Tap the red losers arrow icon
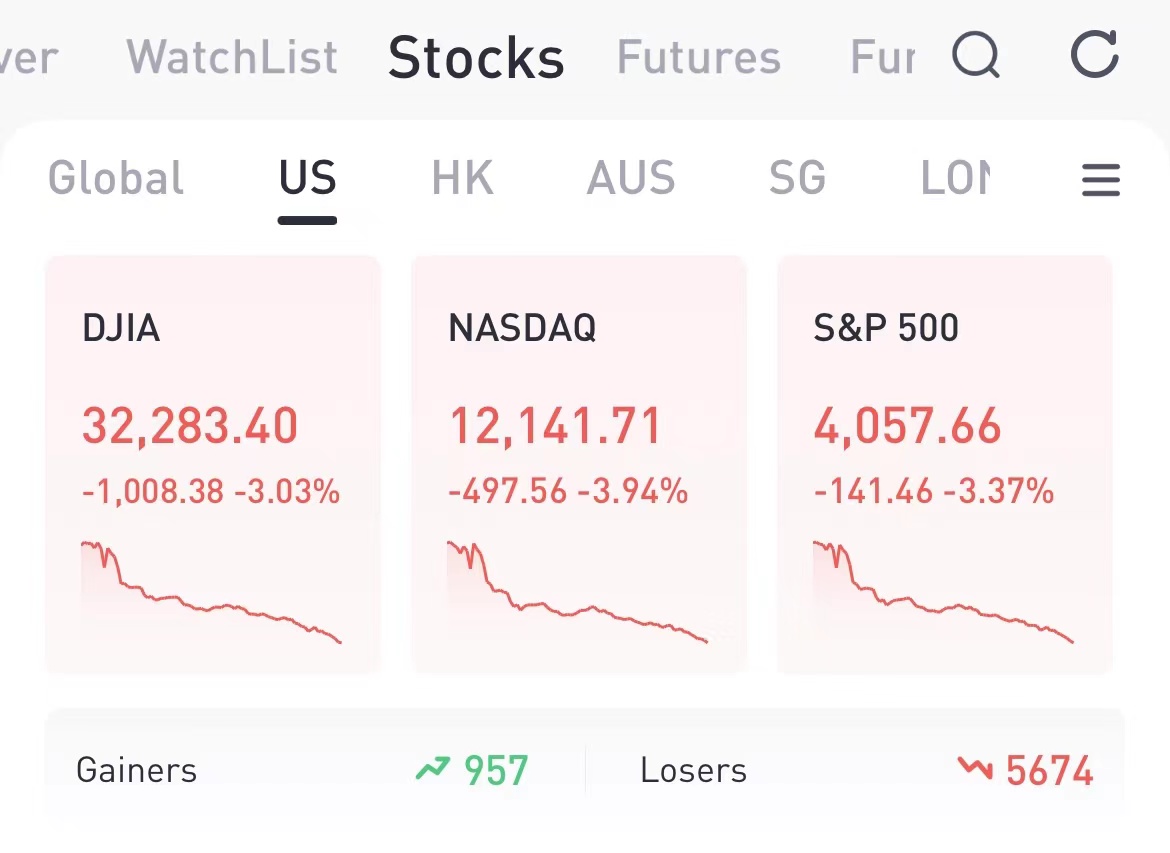 (974, 769)
